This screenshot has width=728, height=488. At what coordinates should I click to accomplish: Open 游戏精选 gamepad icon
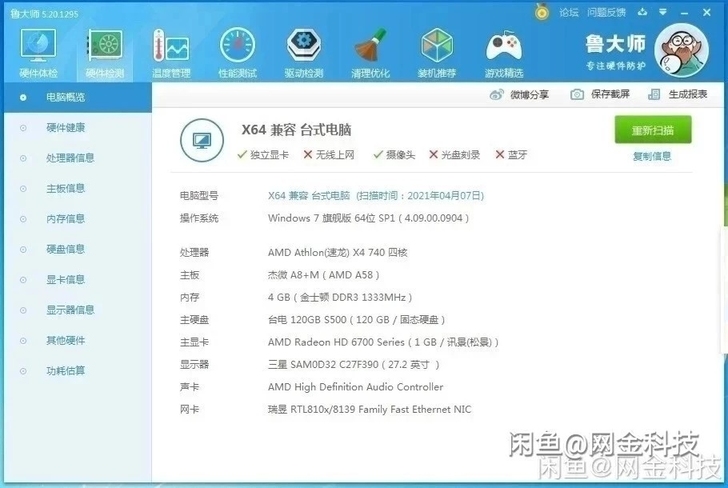click(504, 52)
